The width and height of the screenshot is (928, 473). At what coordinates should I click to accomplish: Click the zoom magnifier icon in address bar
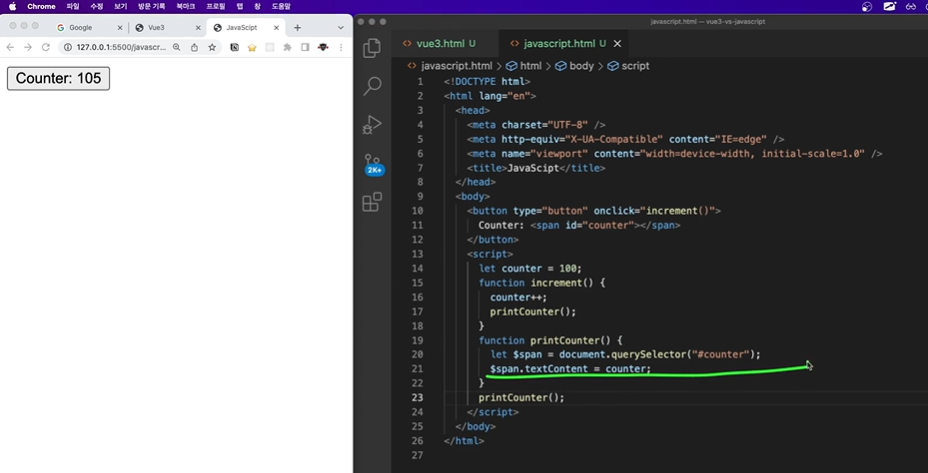coord(176,47)
